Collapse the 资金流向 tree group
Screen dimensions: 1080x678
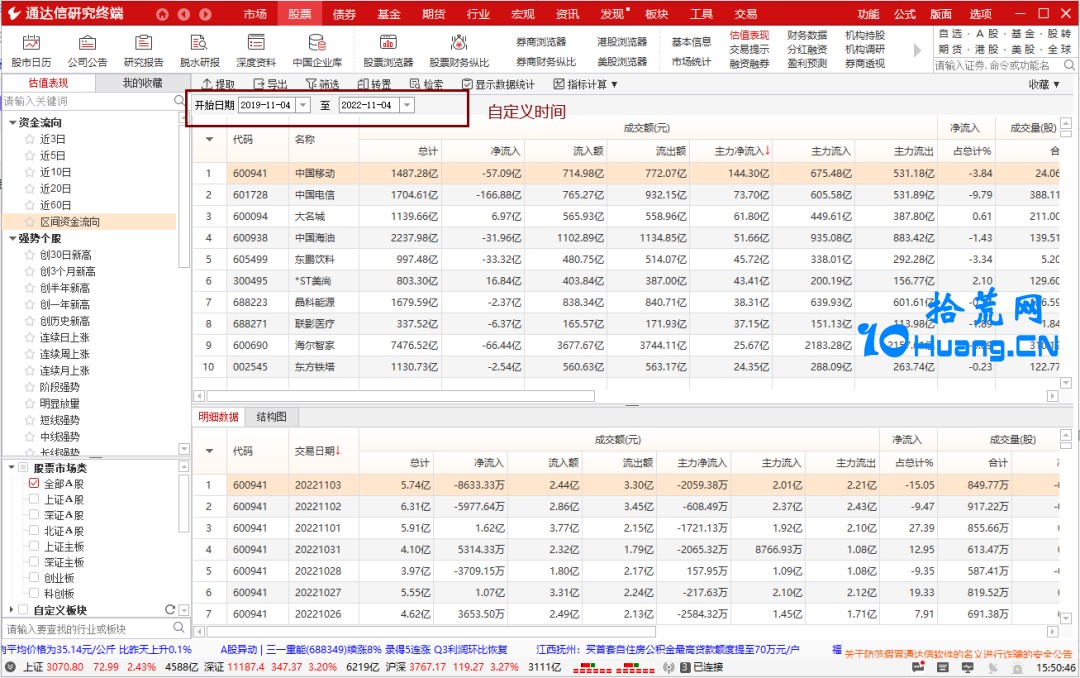click(12, 123)
